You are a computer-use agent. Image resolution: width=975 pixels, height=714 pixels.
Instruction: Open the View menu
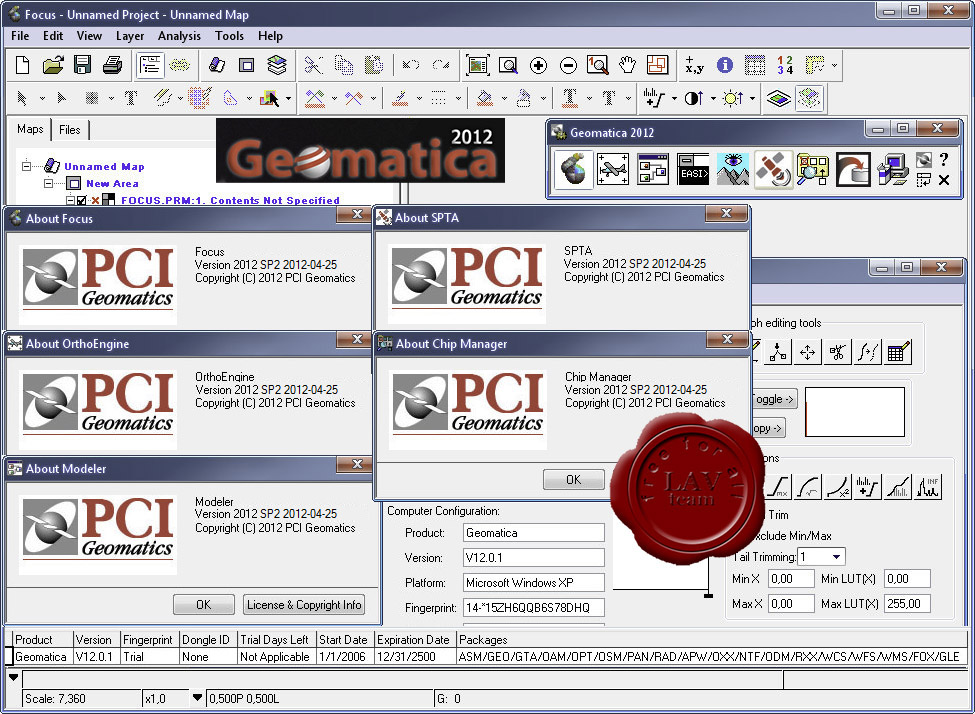click(90, 36)
